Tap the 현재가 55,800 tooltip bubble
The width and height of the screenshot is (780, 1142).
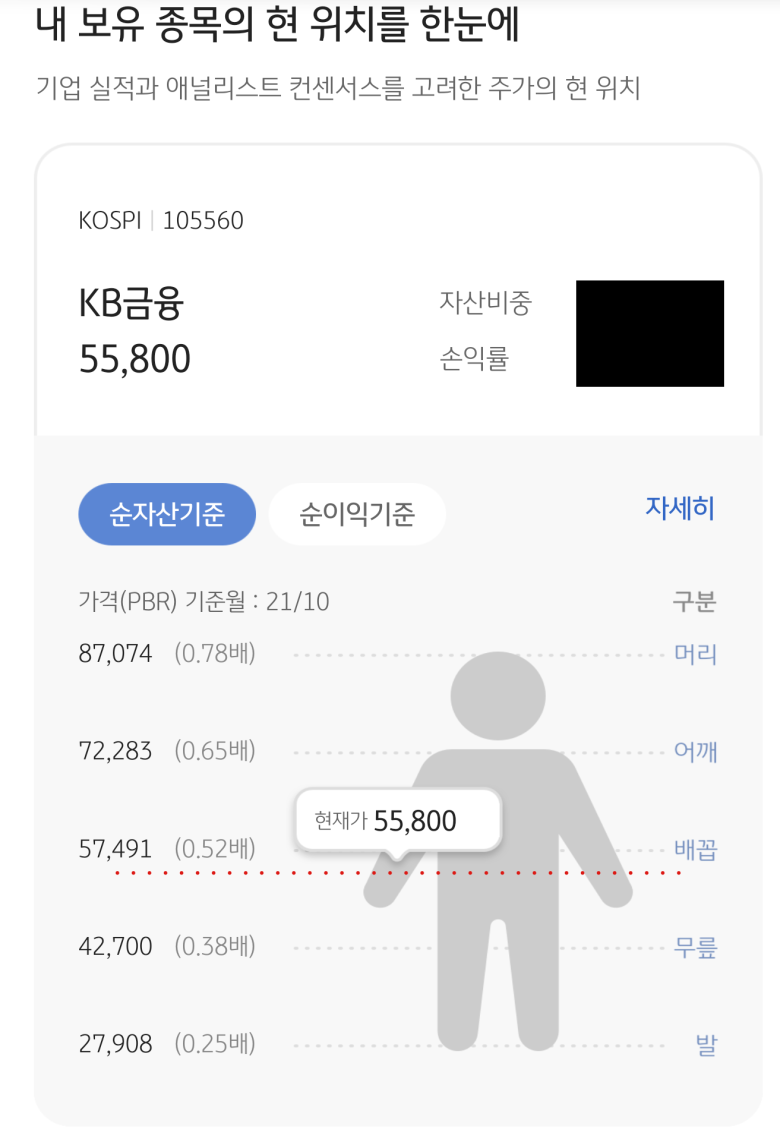tap(398, 821)
